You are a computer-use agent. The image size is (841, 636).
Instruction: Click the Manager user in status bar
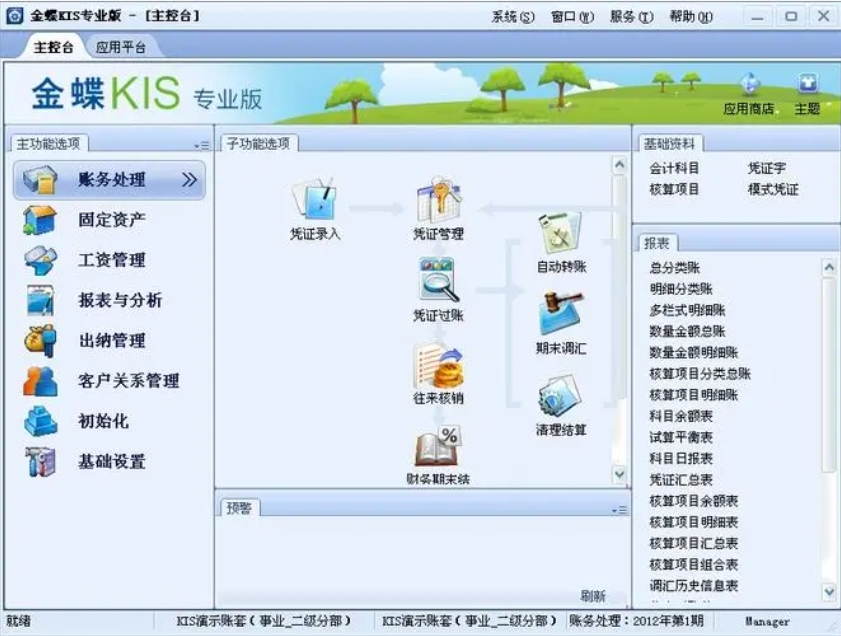767,622
